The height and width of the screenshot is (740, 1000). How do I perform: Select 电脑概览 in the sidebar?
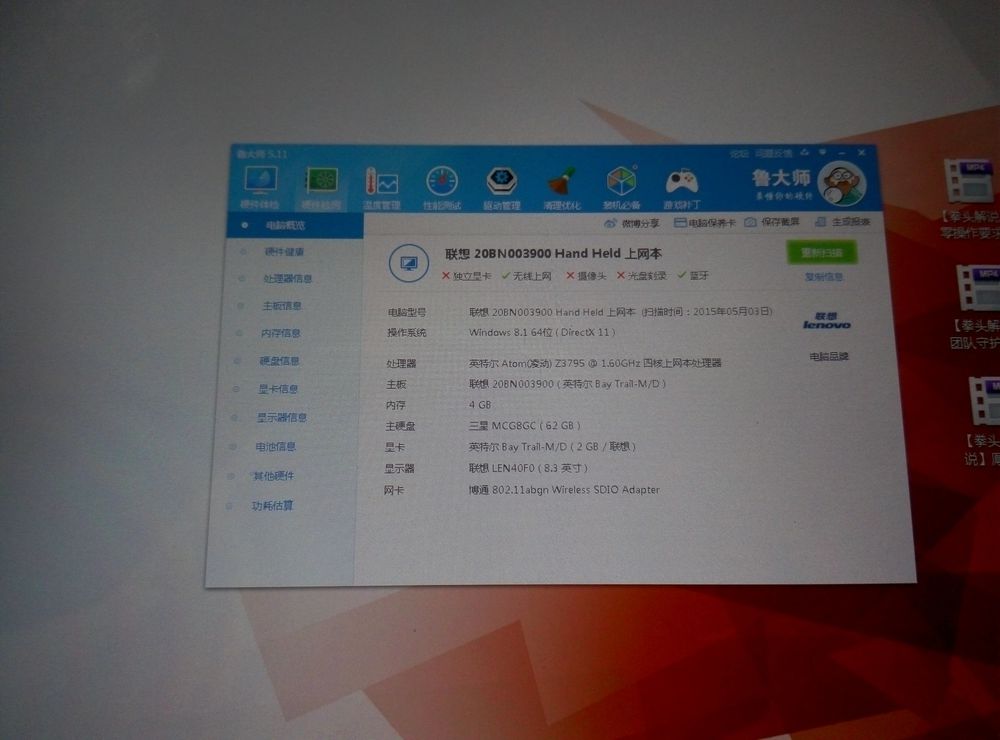pos(295,225)
